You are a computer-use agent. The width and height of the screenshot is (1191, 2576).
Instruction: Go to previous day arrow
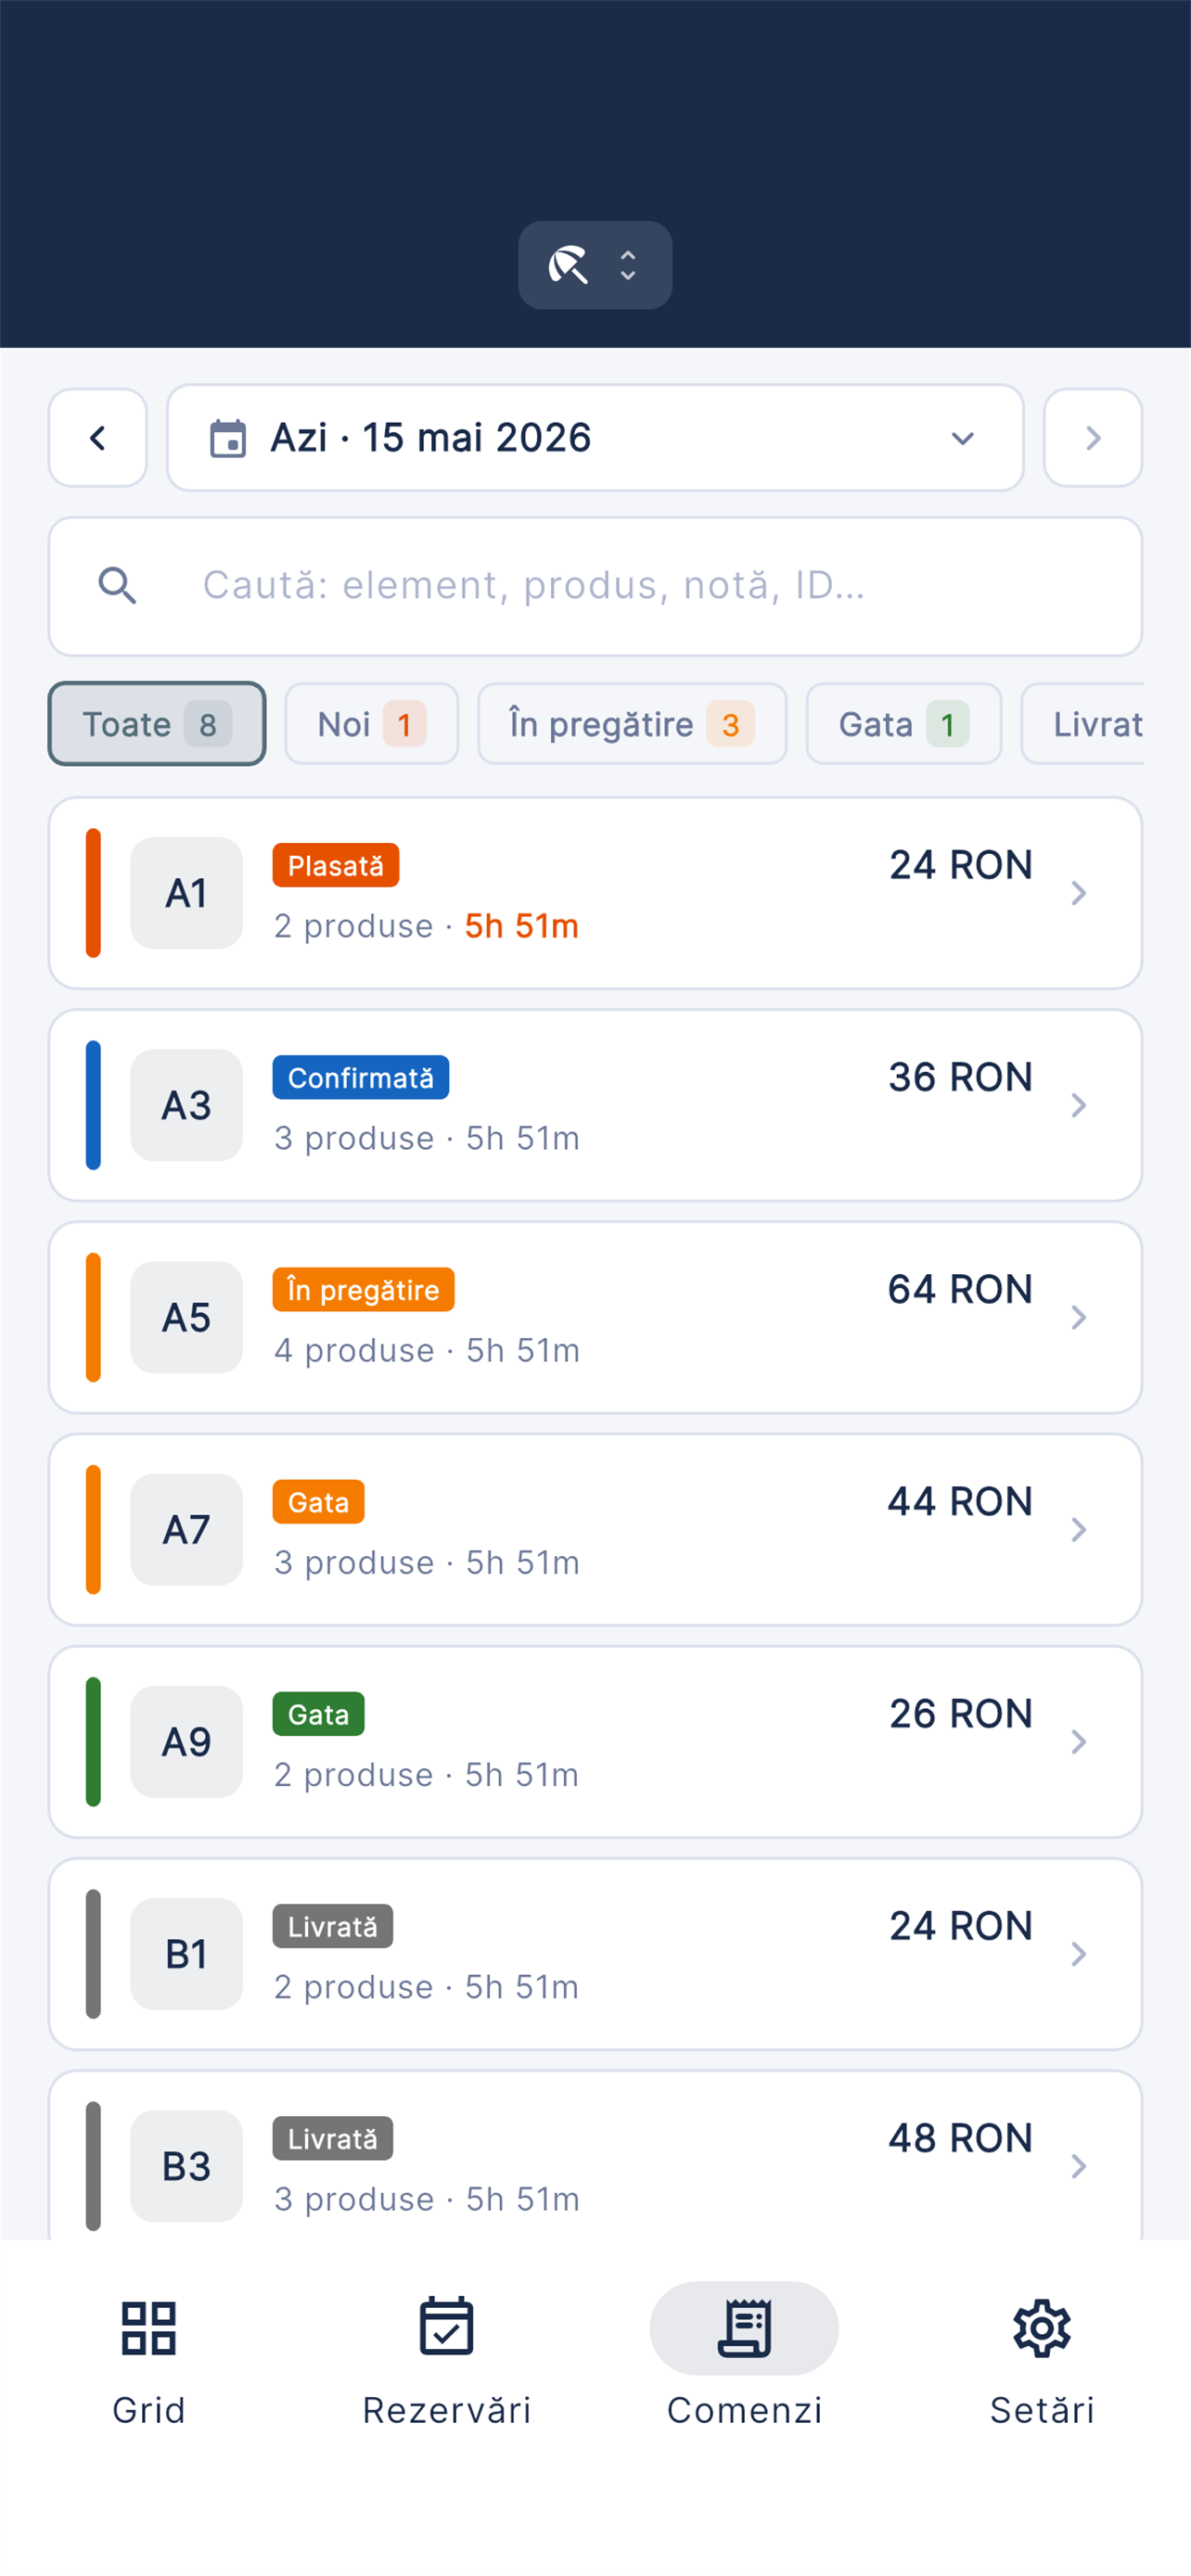98,438
